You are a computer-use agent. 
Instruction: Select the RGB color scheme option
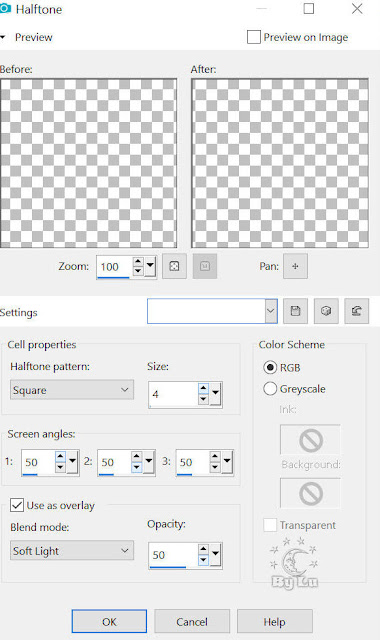(270, 367)
